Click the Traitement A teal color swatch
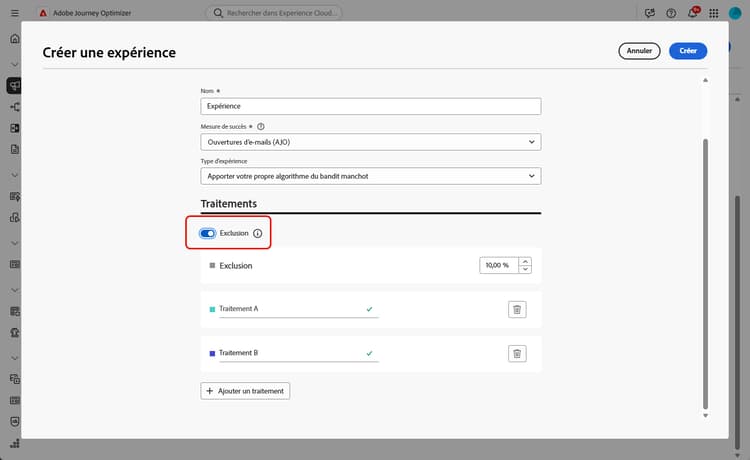 pyautogui.click(x=212, y=309)
